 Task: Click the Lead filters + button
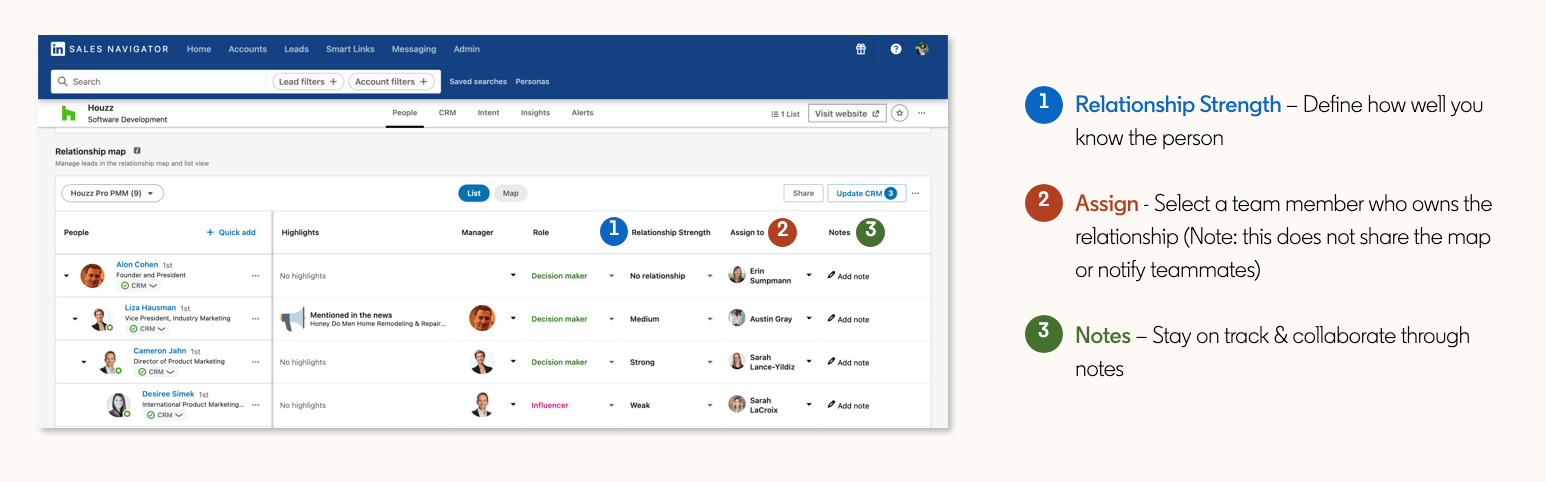pos(308,82)
